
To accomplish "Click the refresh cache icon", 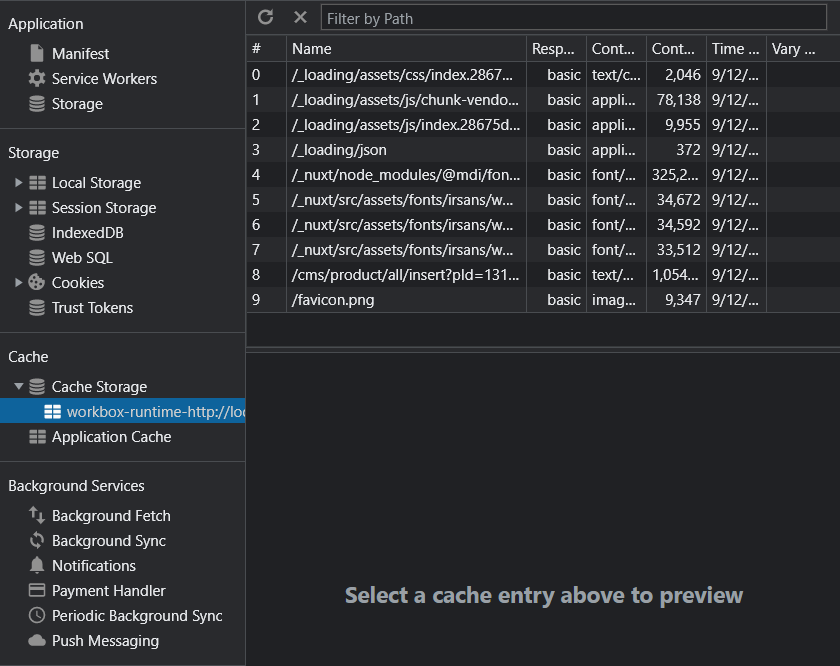I will (265, 17).
